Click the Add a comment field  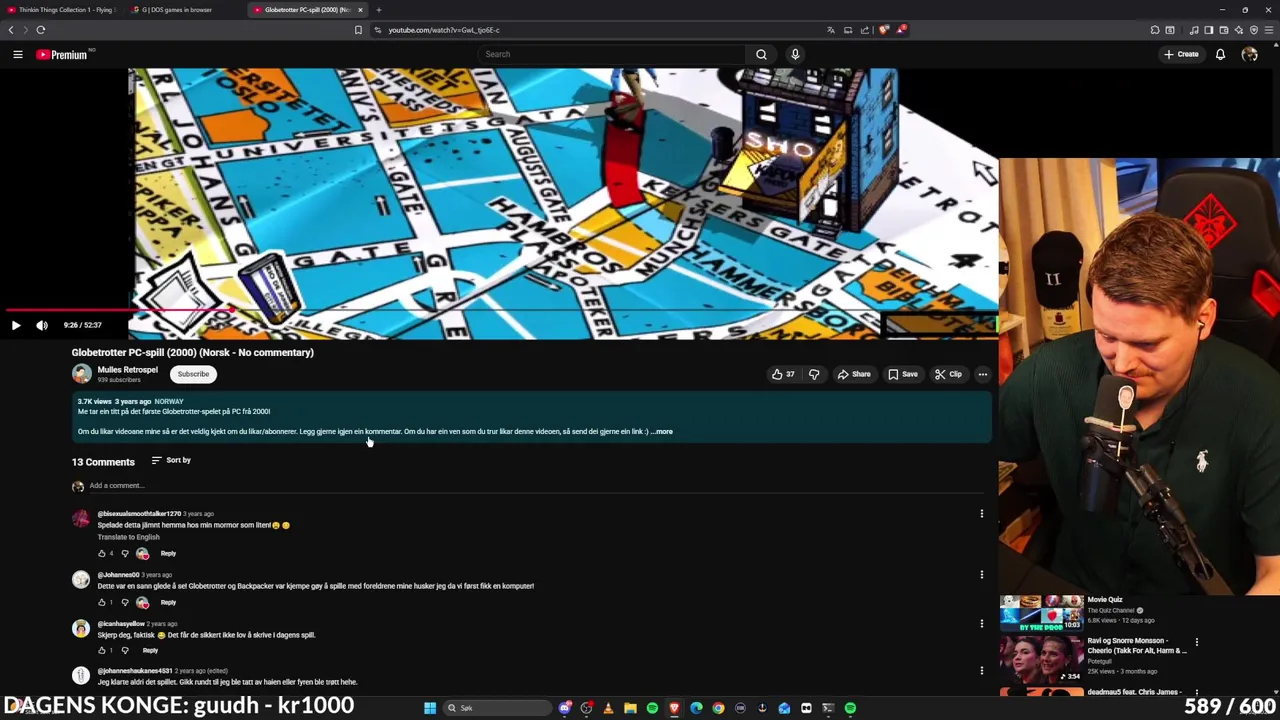pyautogui.click(x=535, y=486)
